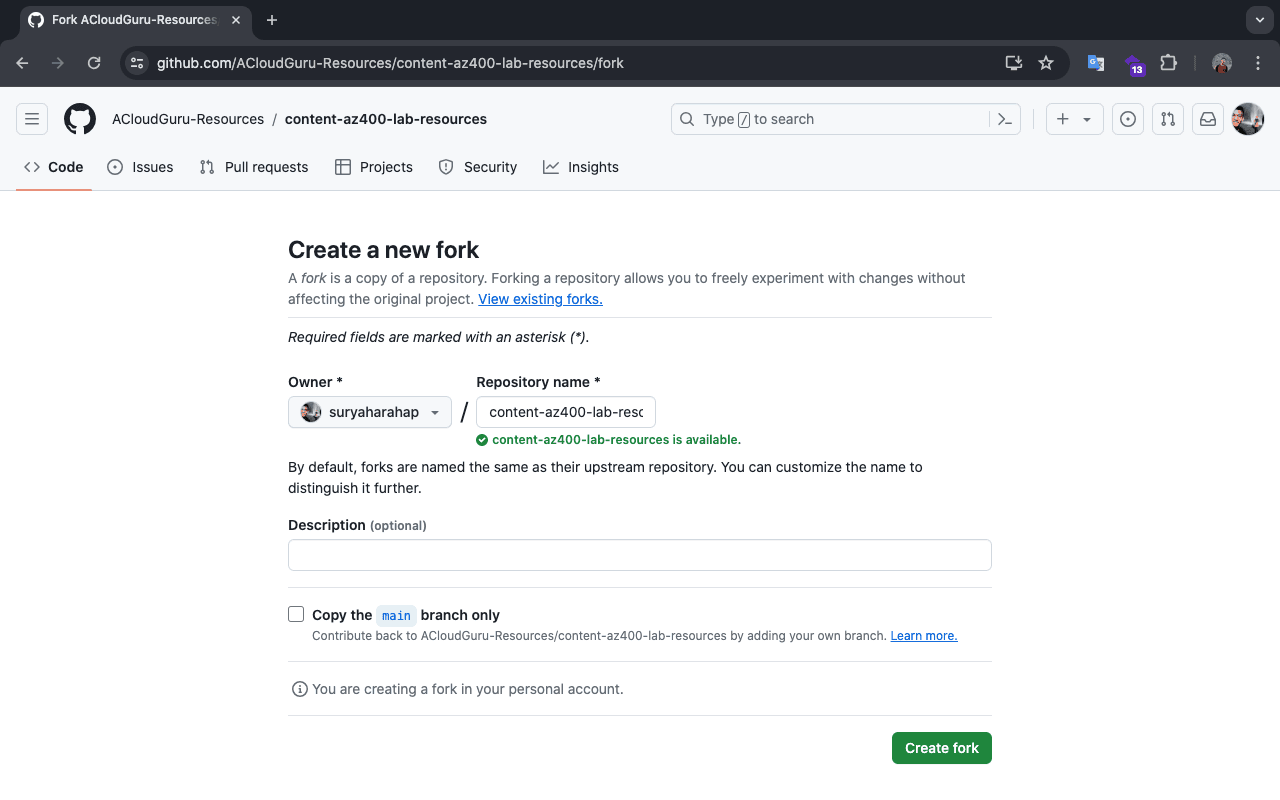Click the green availability check icon

point(482,440)
